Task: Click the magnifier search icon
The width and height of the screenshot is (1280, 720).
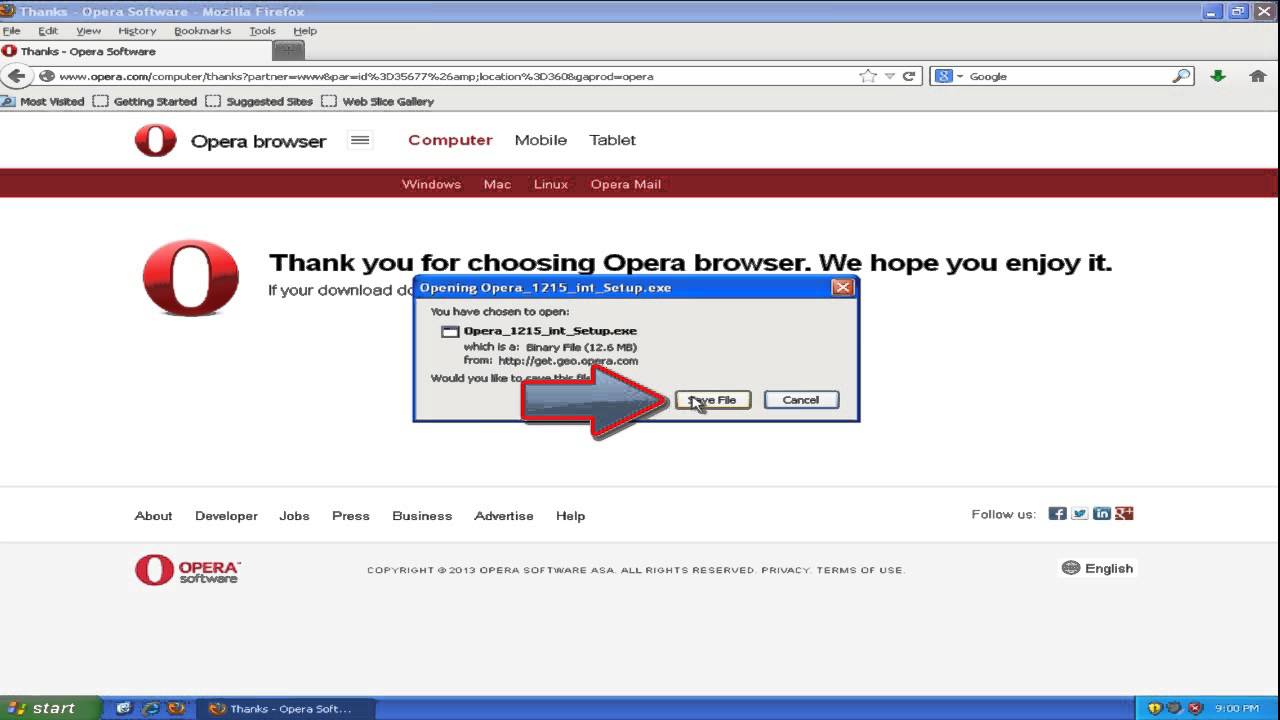Action: (x=1182, y=76)
